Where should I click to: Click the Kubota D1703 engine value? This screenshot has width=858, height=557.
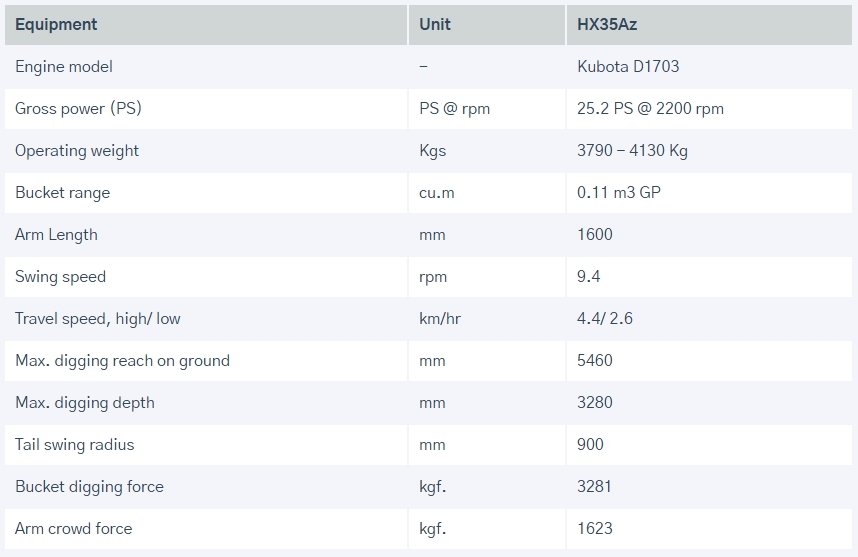coord(628,67)
